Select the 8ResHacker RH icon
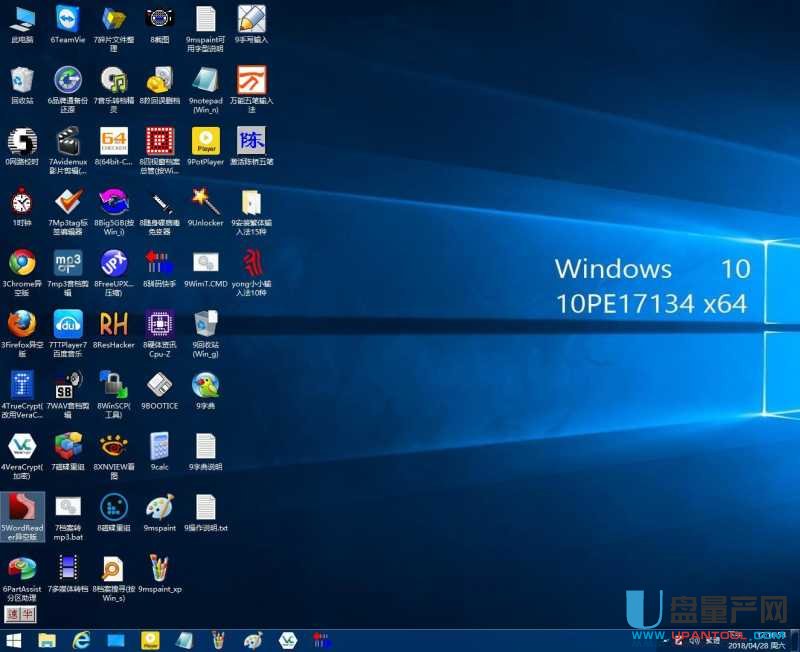800x652 pixels. point(114,330)
